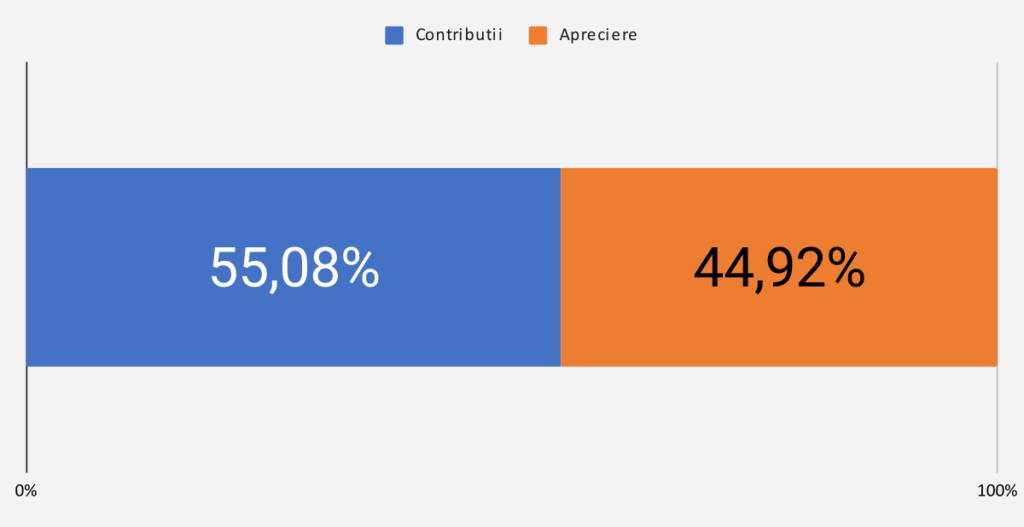Select the Contributii legend label
This screenshot has width=1024, height=527.
click(x=458, y=35)
